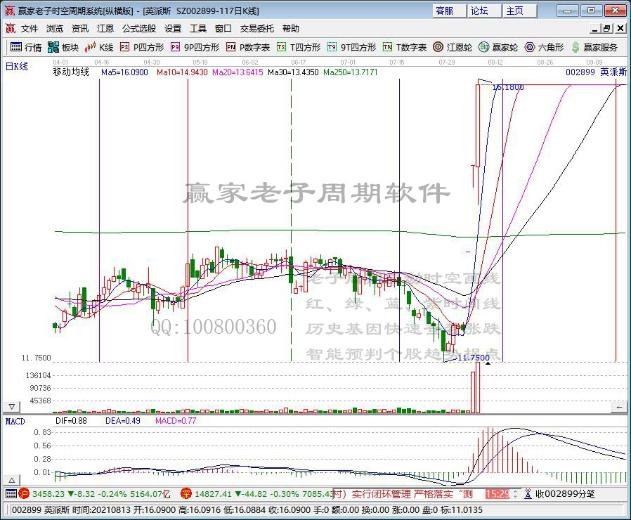The width and height of the screenshot is (631, 520).
Task: Open the 文件 menu
Action: tap(29, 29)
